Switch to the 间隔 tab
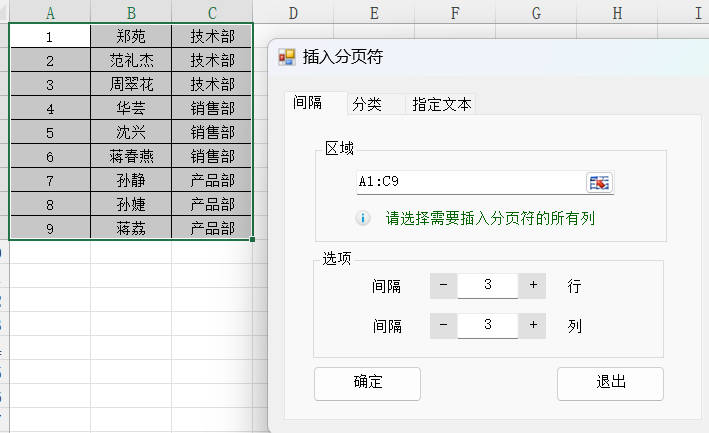The image size is (709, 433). pyautogui.click(x=308, y=103)
